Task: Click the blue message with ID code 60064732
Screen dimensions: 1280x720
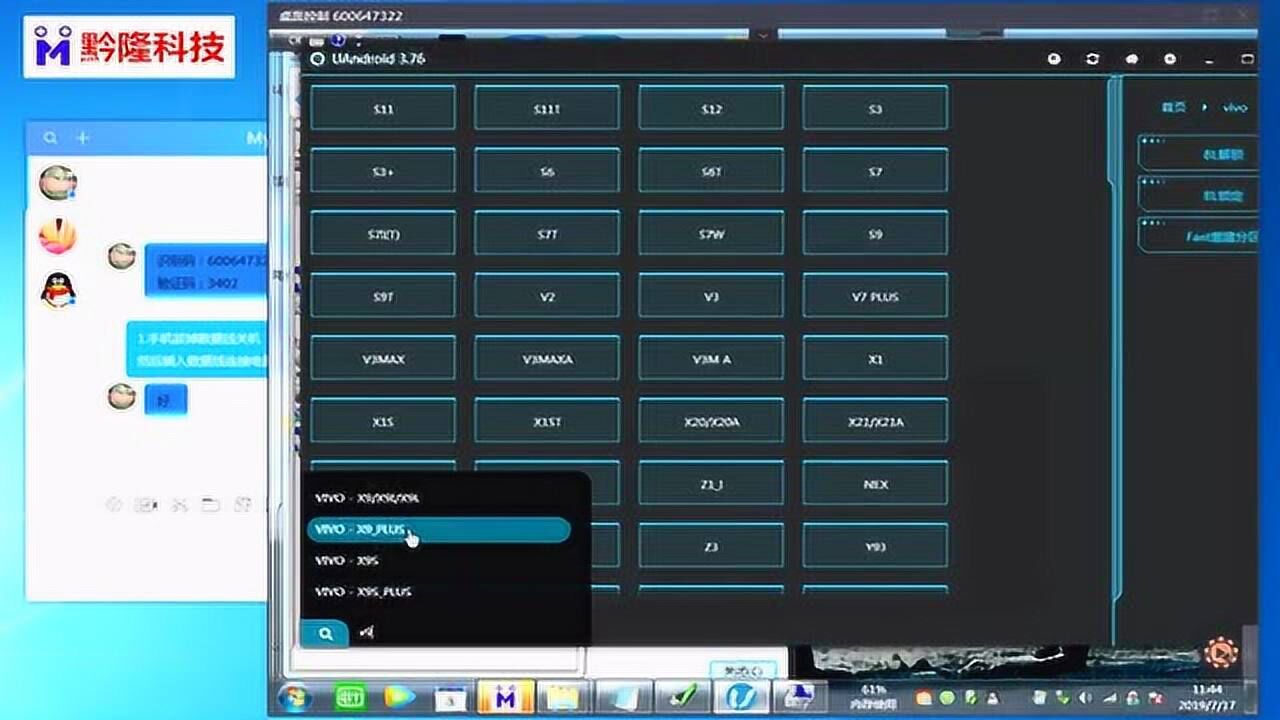Action: (x=206, y=270)
